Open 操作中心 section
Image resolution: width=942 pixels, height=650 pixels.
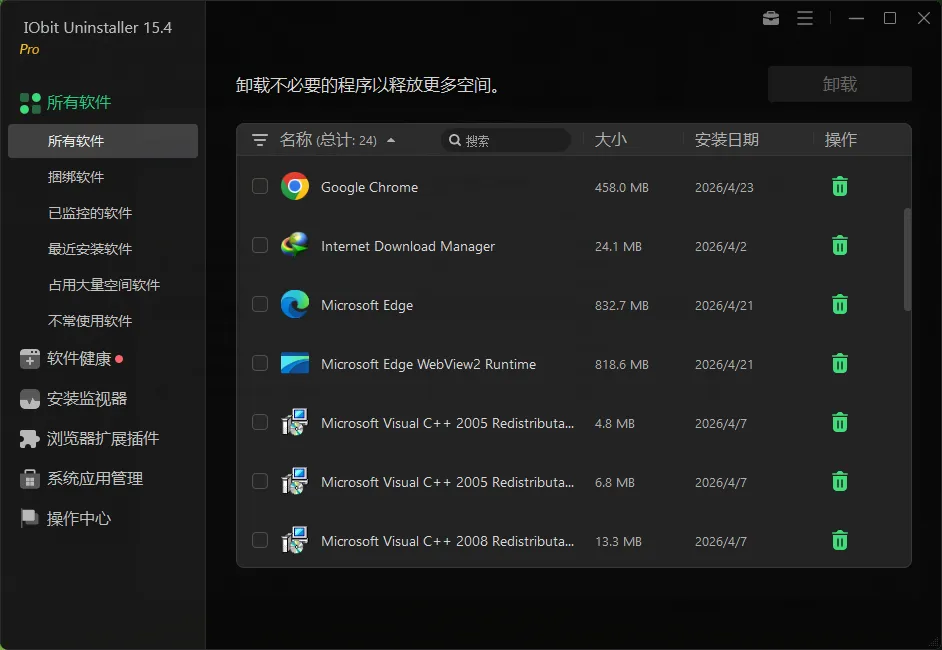79,518
